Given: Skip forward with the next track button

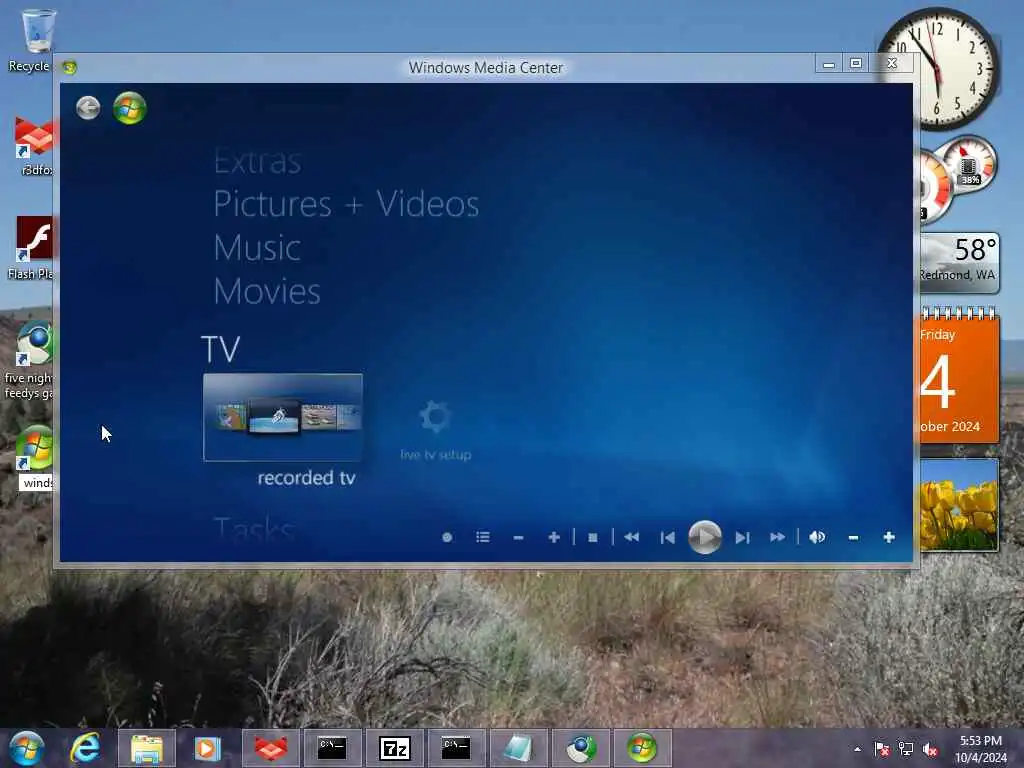Looking at the screenshot, I should click(742, 537).
